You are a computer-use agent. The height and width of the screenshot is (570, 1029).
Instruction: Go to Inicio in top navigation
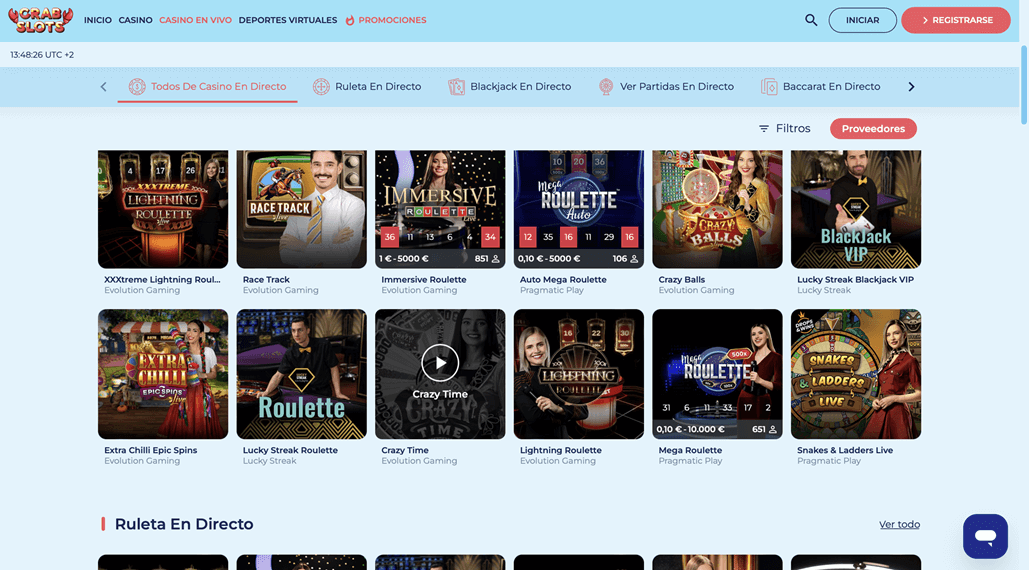pyautogui.click(x=98, y=20)
